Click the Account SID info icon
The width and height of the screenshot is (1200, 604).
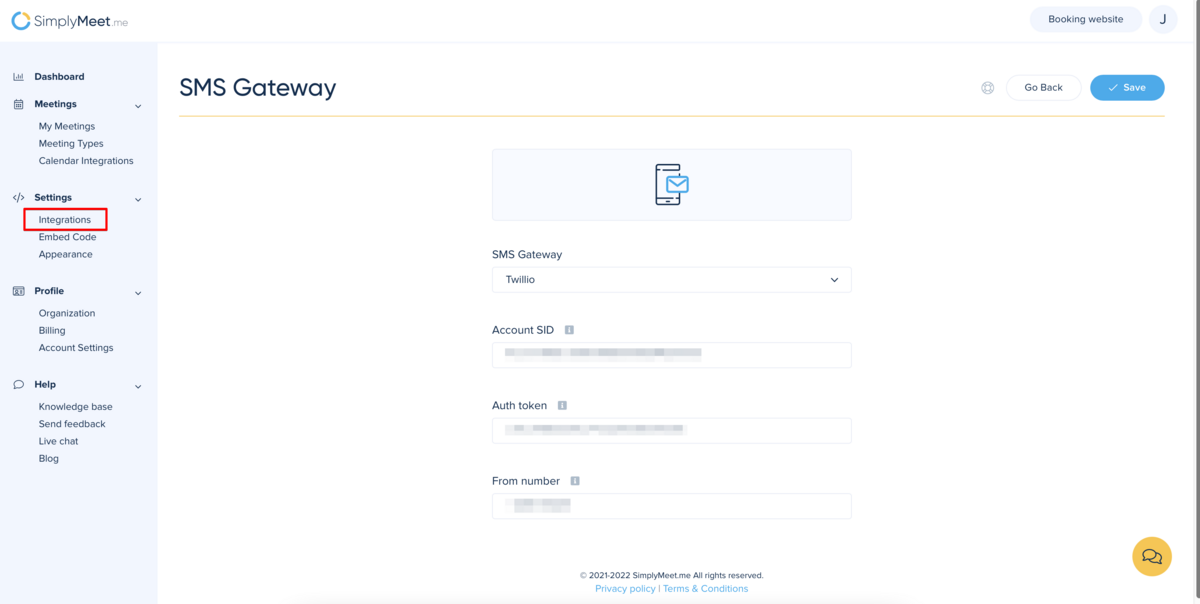click(x=569, y=330)
